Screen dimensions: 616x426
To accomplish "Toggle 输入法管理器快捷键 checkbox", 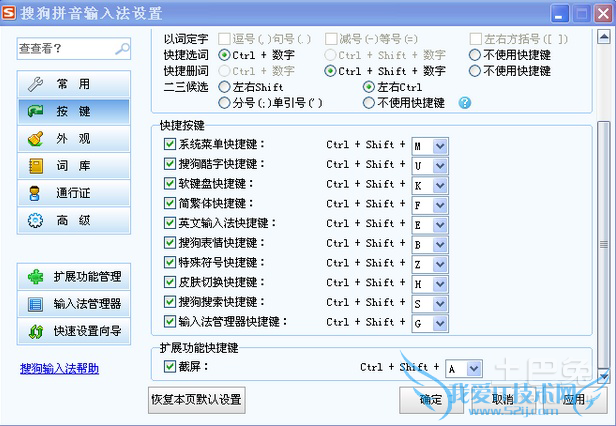I will (x=170, y=321).
